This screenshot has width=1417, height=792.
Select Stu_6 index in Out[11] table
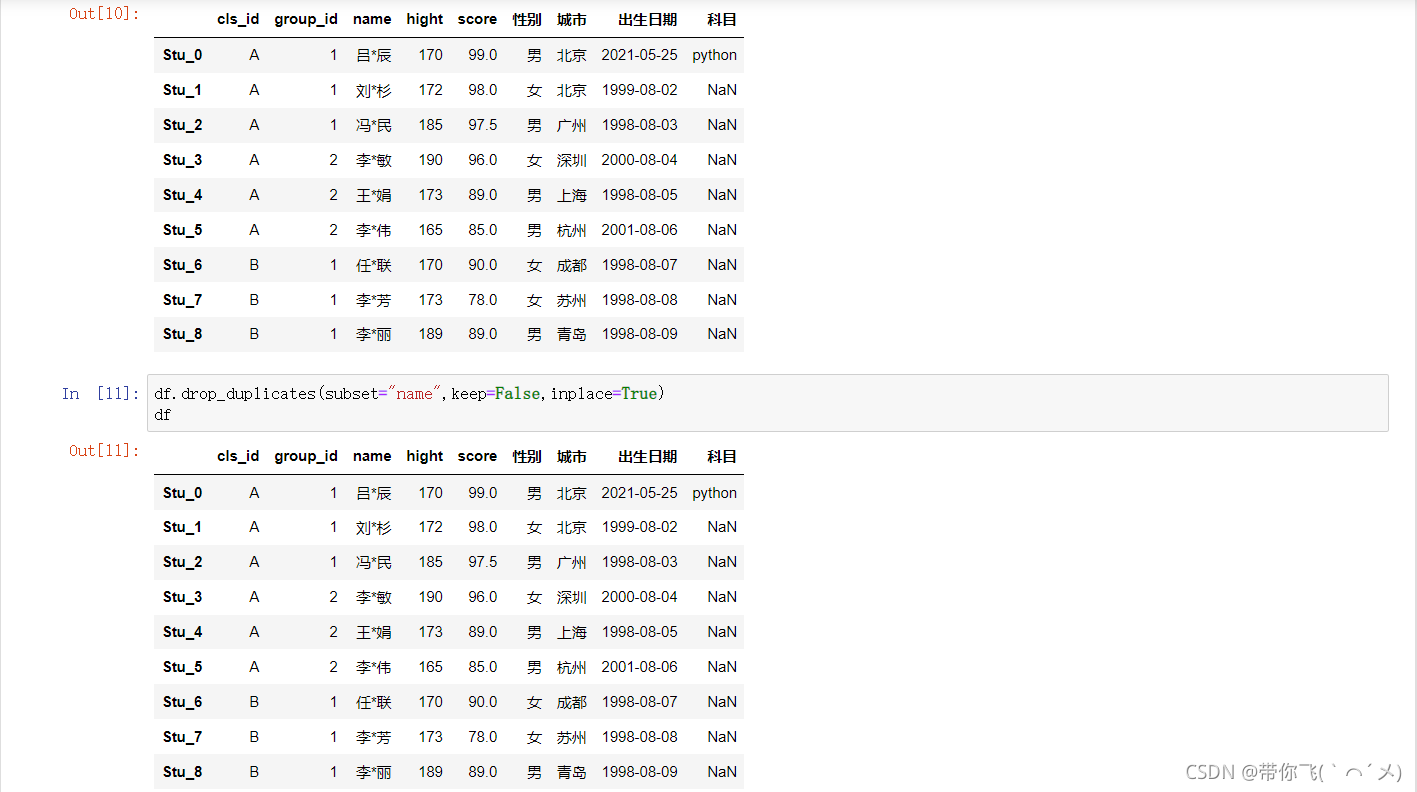coord(182,702)
